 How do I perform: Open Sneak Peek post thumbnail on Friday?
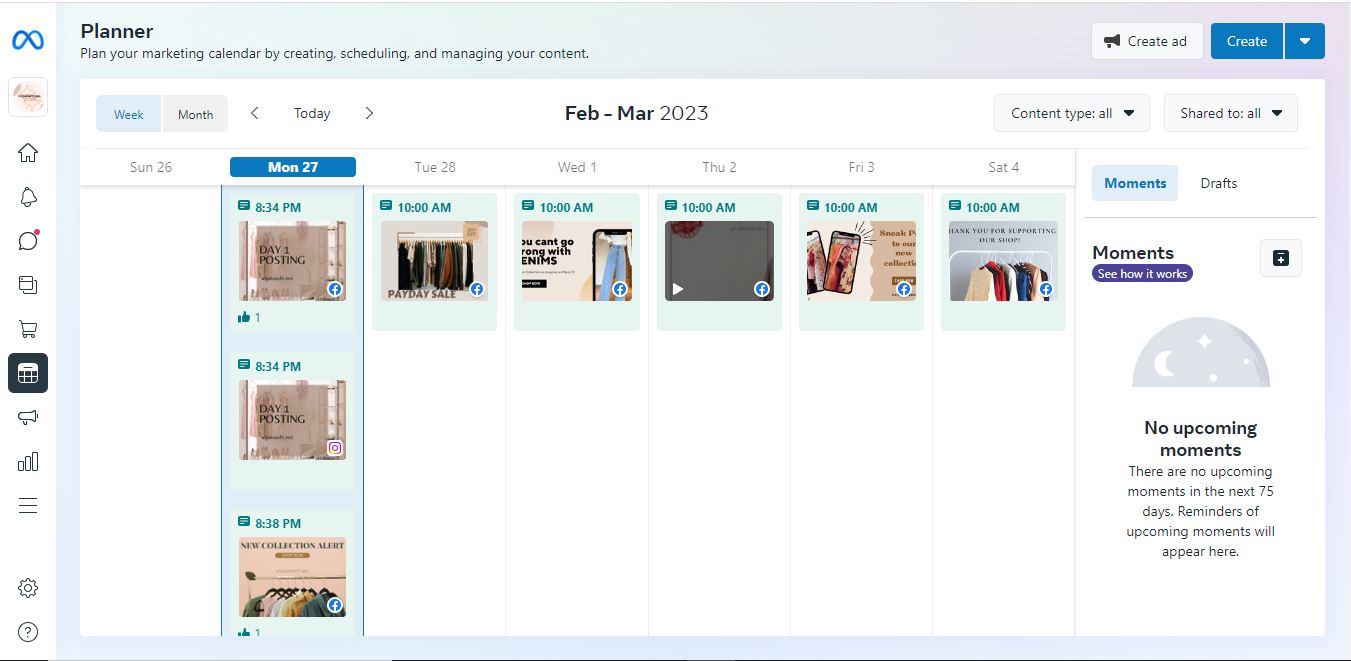[861, 261]
